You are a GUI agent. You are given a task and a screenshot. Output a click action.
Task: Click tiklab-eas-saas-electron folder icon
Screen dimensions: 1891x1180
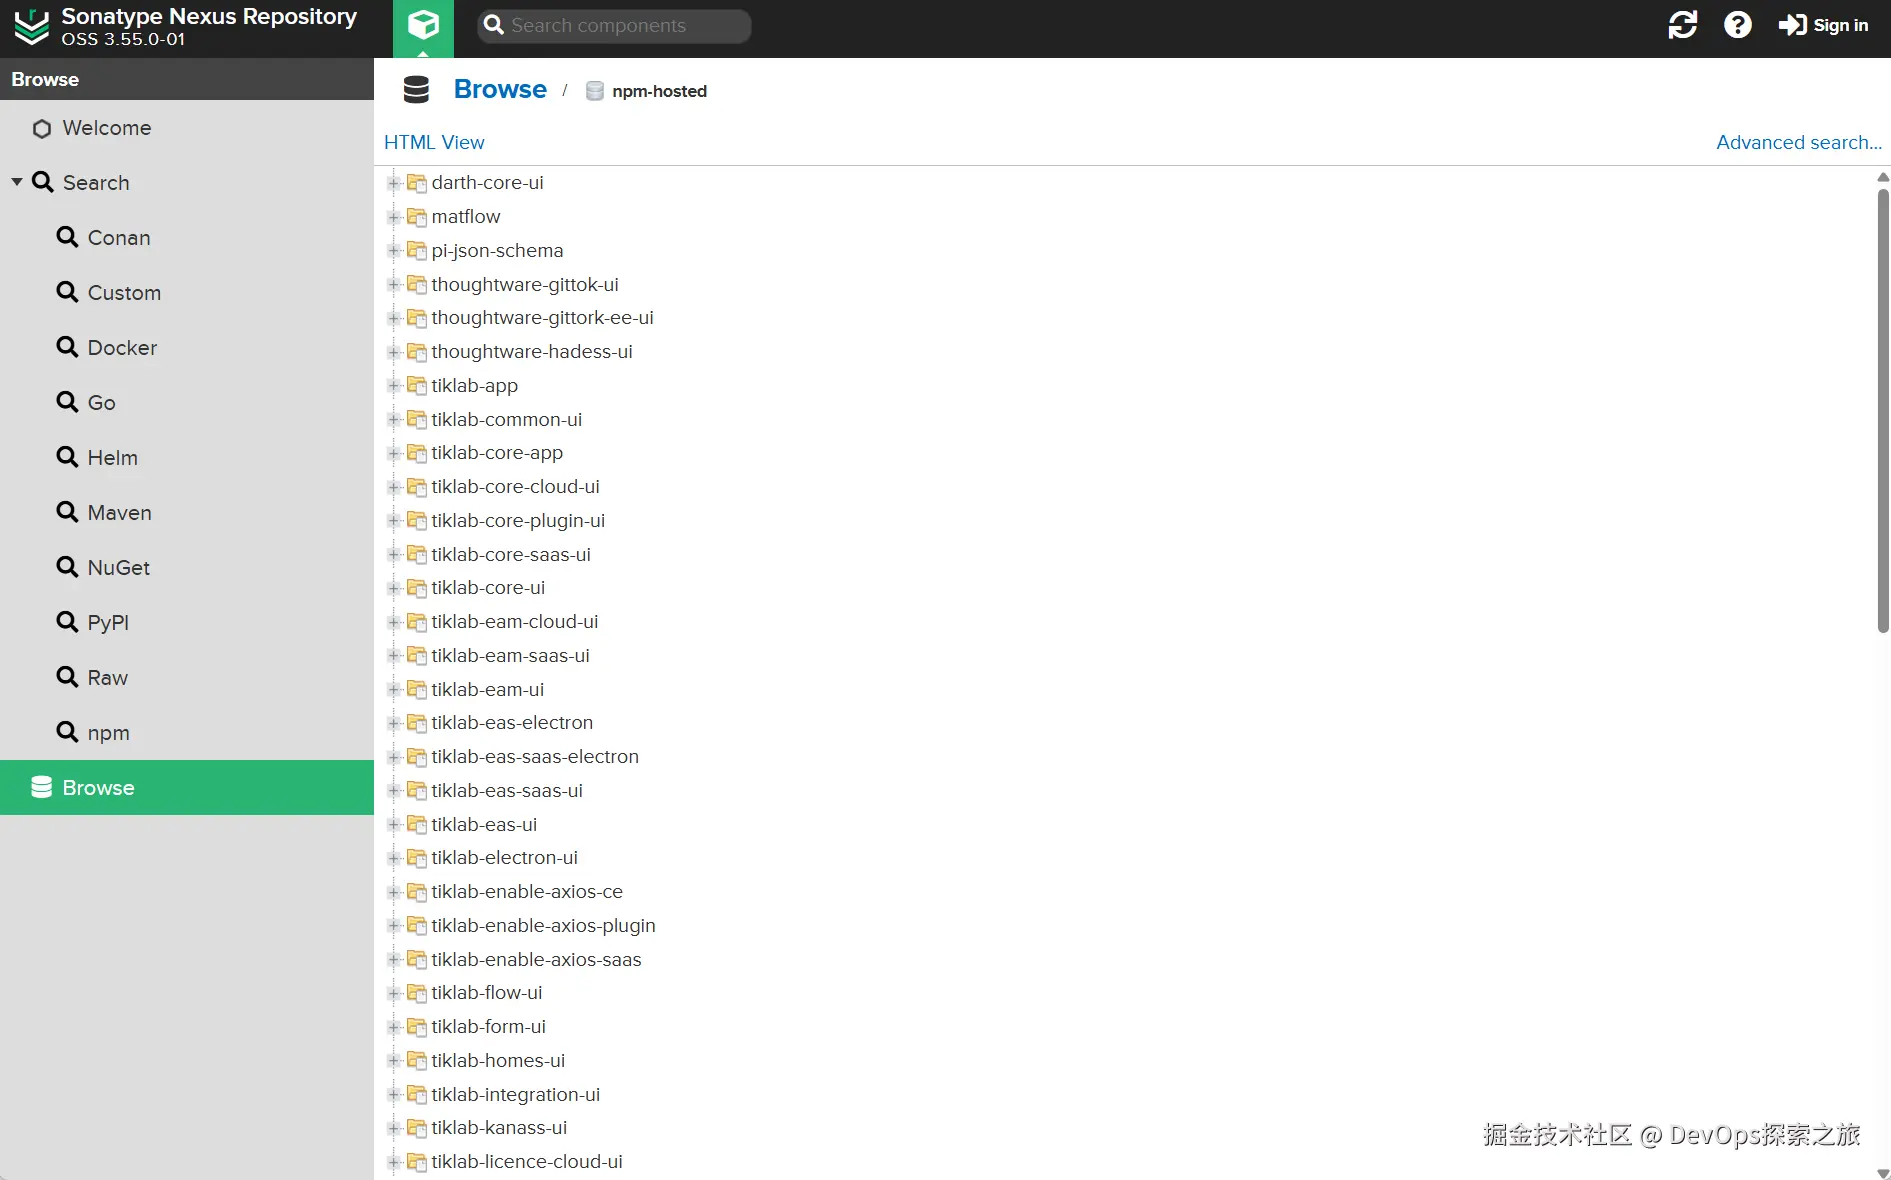click(x=417, y=757)
